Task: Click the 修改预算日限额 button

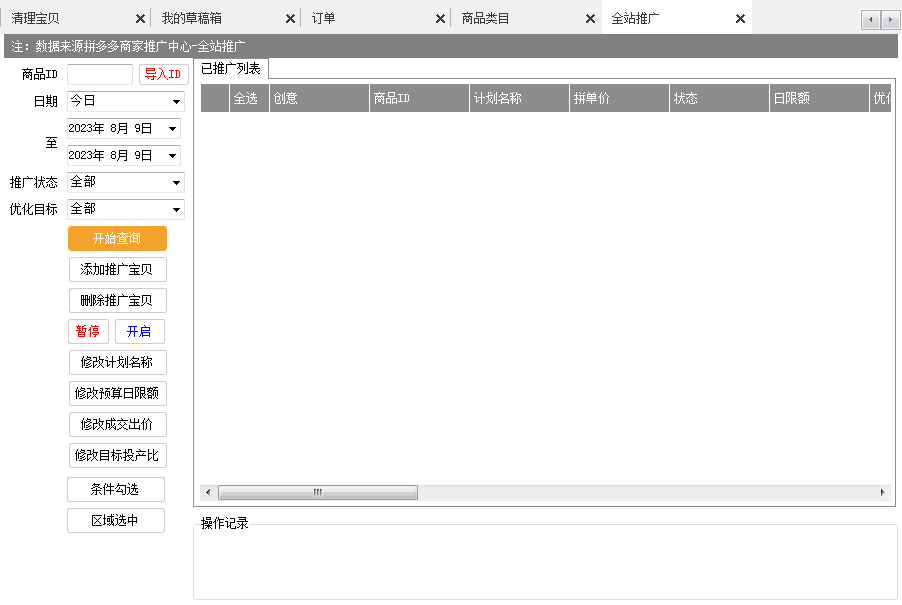Action: (x=117, y=393)
